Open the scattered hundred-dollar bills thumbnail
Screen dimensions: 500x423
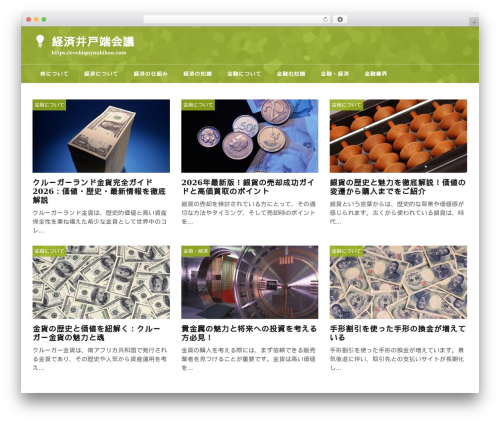point(101,282)
